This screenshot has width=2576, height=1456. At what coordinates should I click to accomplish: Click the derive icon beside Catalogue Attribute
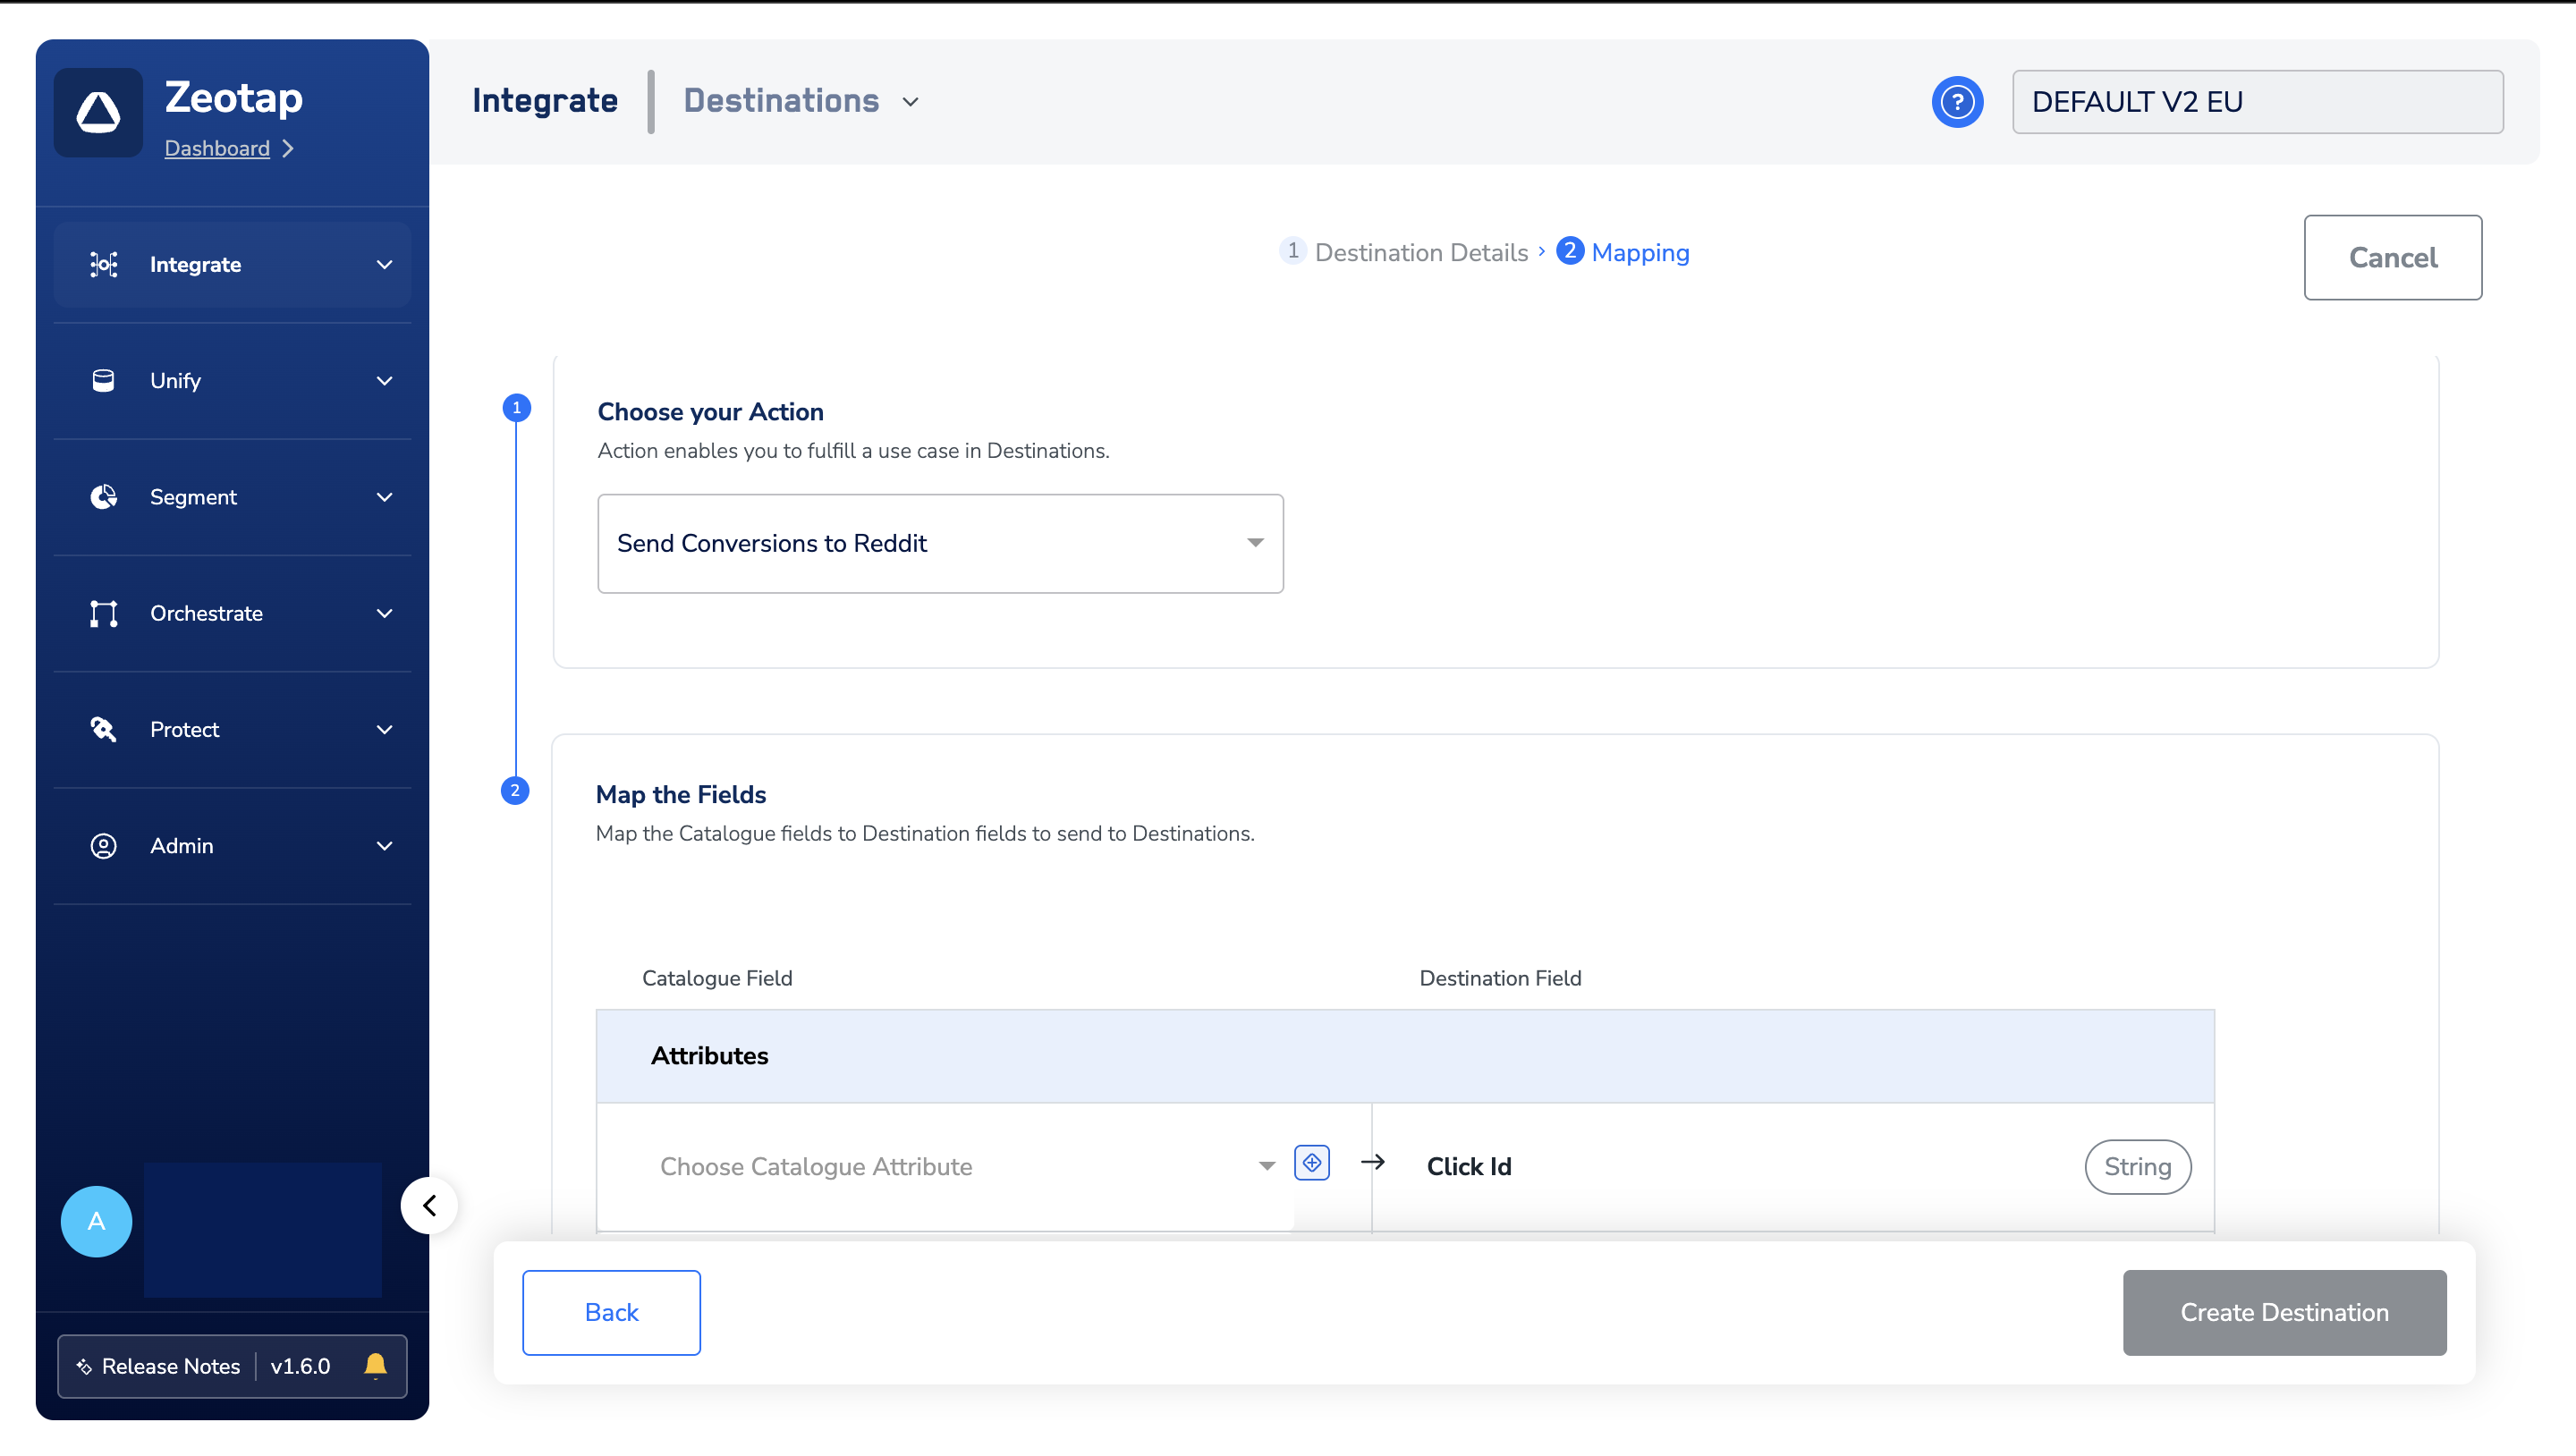click(1311, 1163)
